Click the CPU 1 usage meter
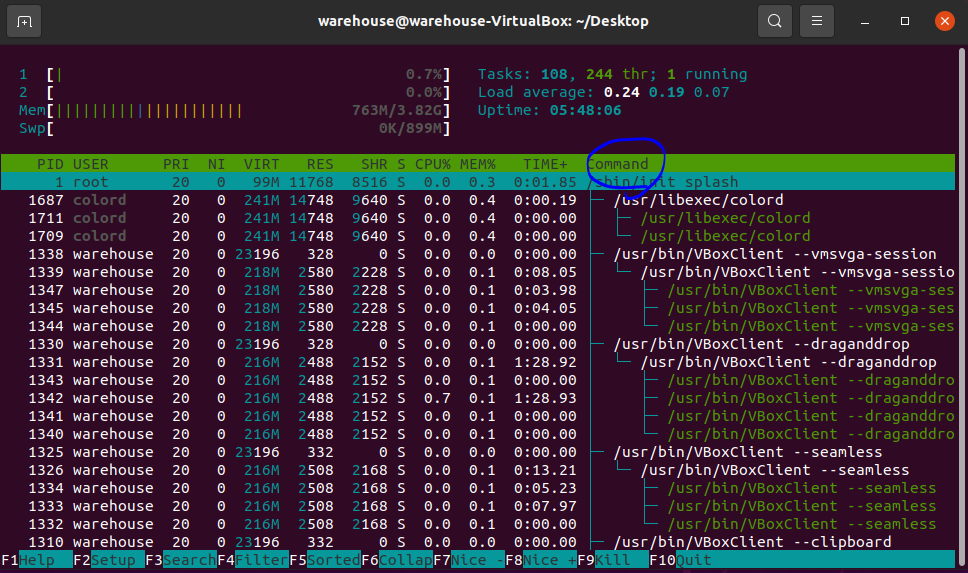The height and width of the screenshot is (573, 968). click(x=235, y=75)
